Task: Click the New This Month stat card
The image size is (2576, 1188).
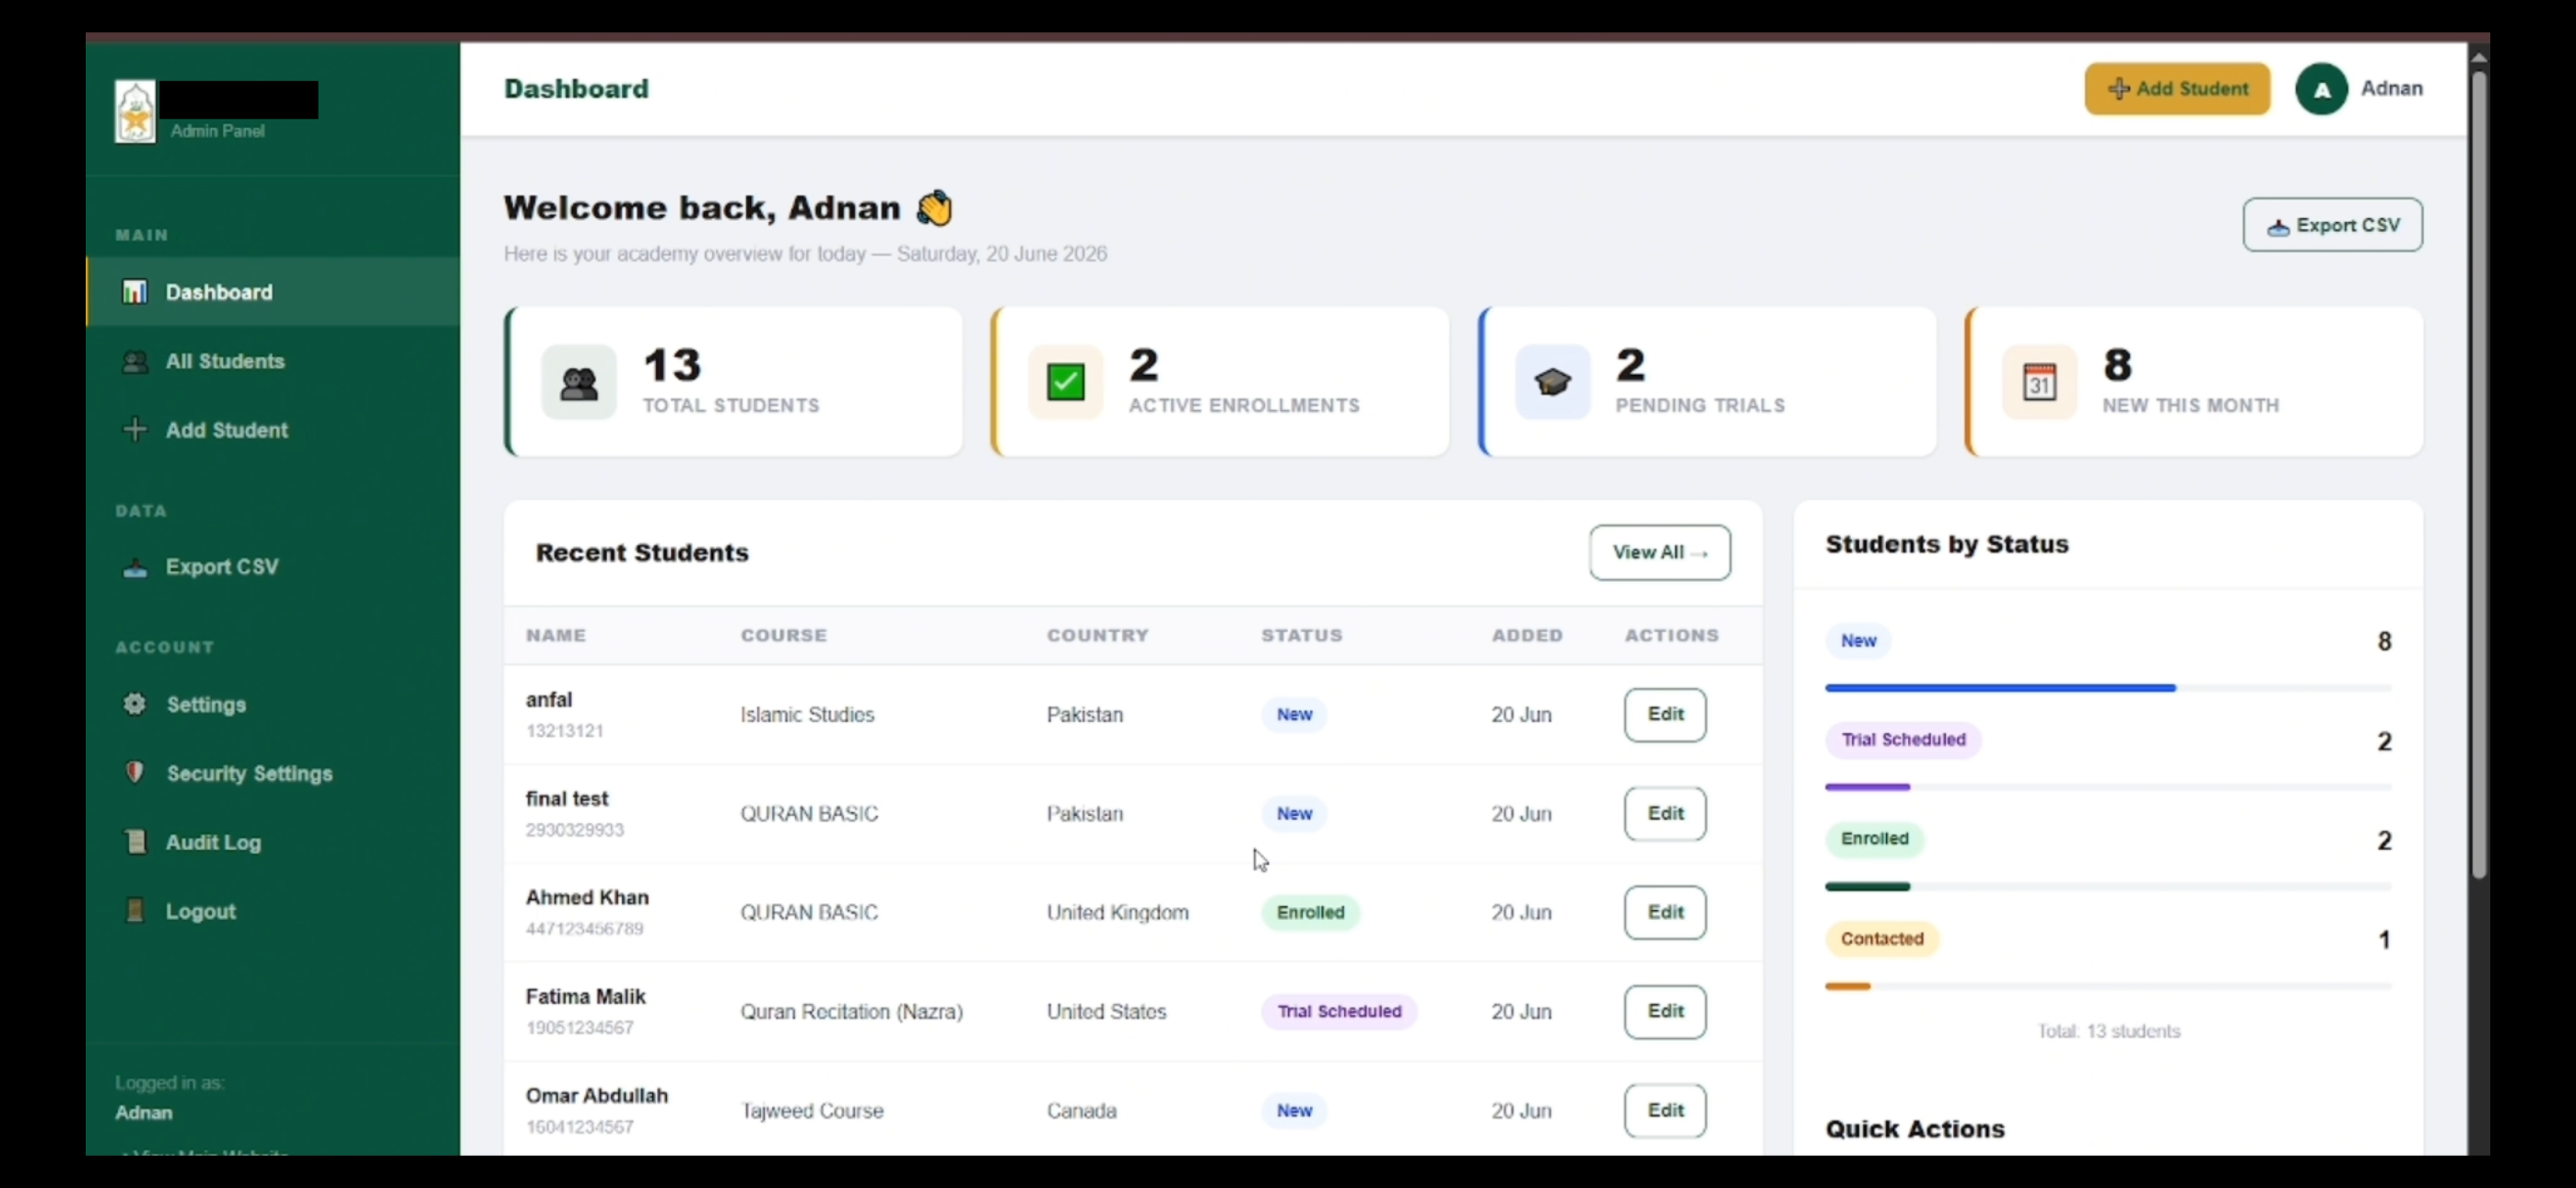Action: tap(2194, 382)
